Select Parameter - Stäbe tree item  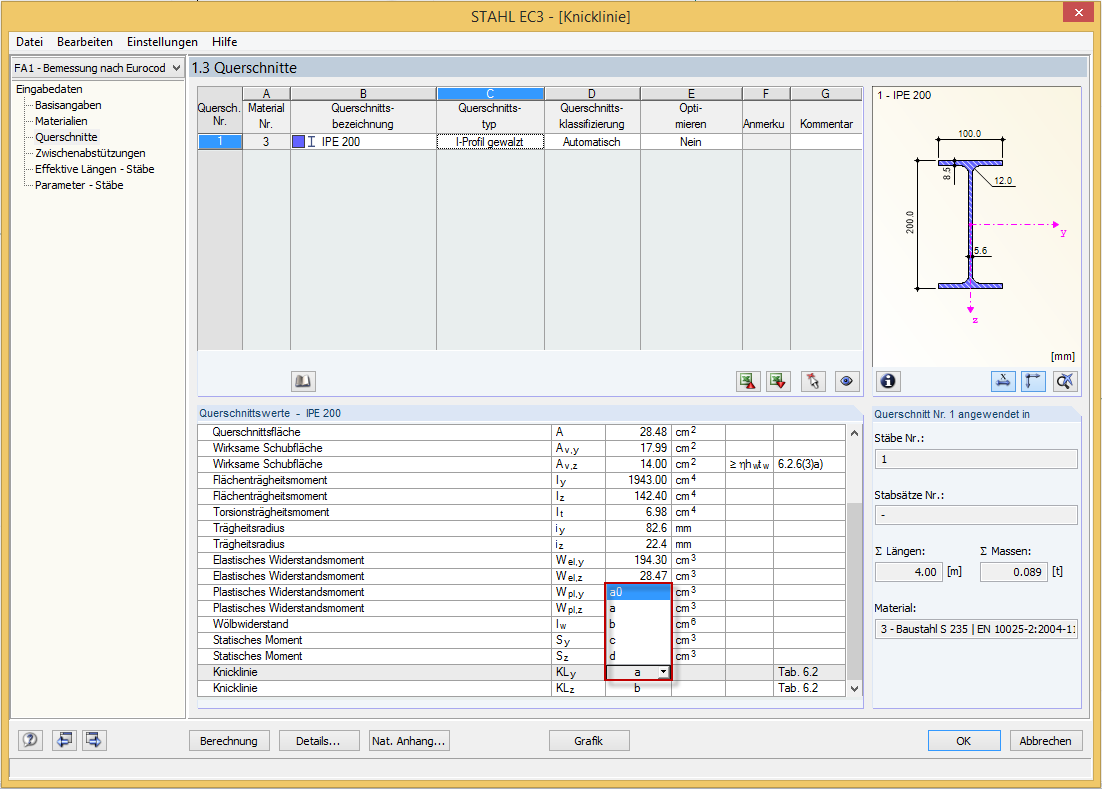pyautogui.click(x=79, y=185)
